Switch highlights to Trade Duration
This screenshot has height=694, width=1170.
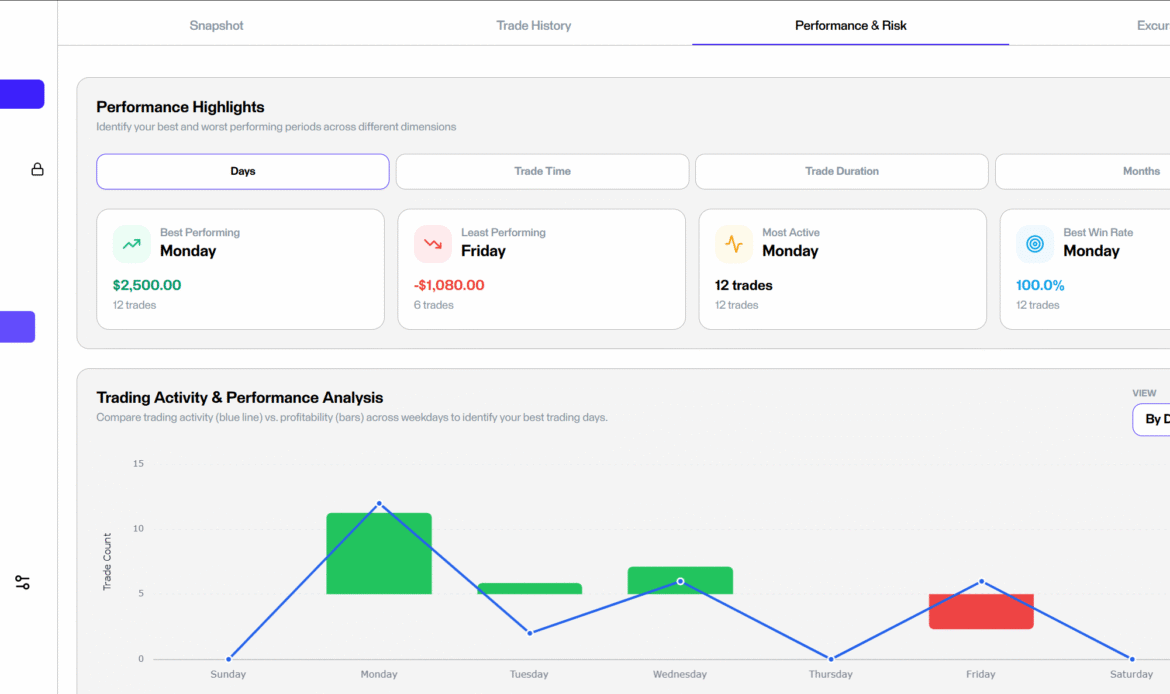[x=841, y=171]
